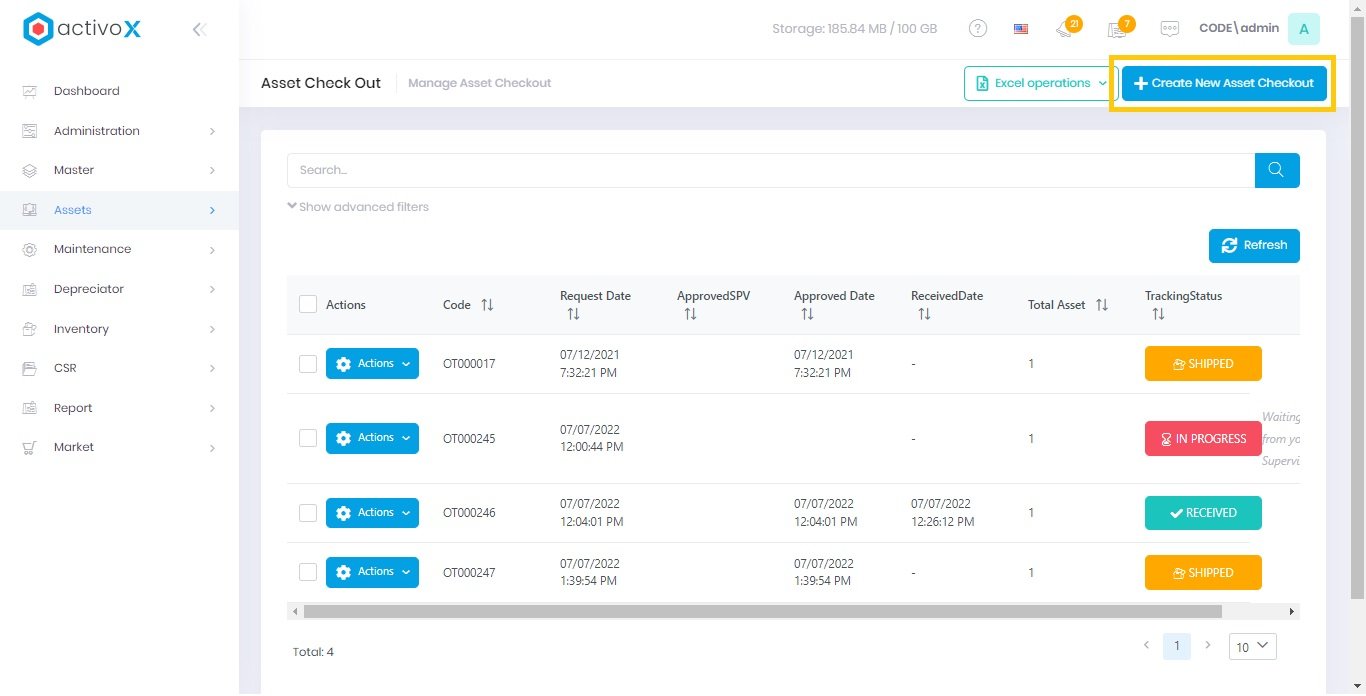Check the box for row OT000246

(x=308, y=513)
